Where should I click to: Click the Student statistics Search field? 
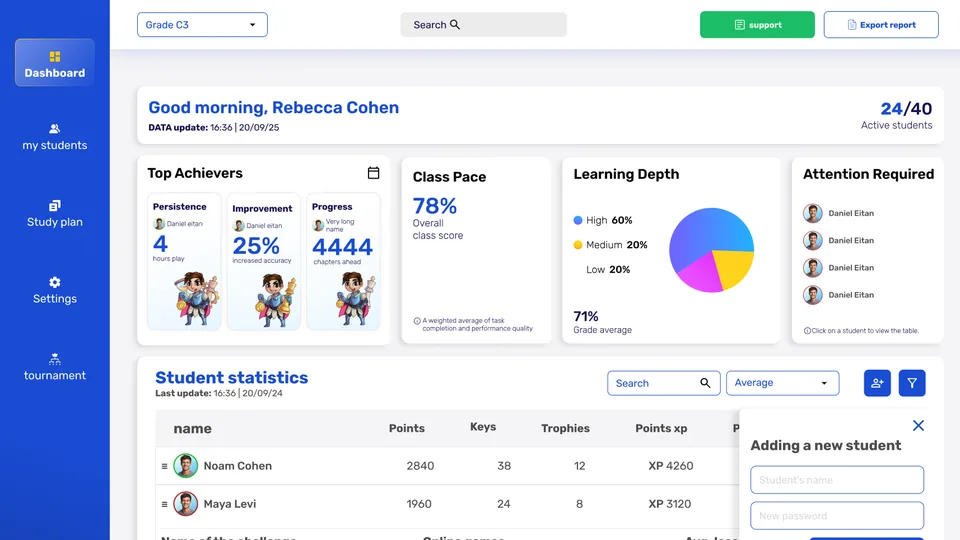(664, 383)
